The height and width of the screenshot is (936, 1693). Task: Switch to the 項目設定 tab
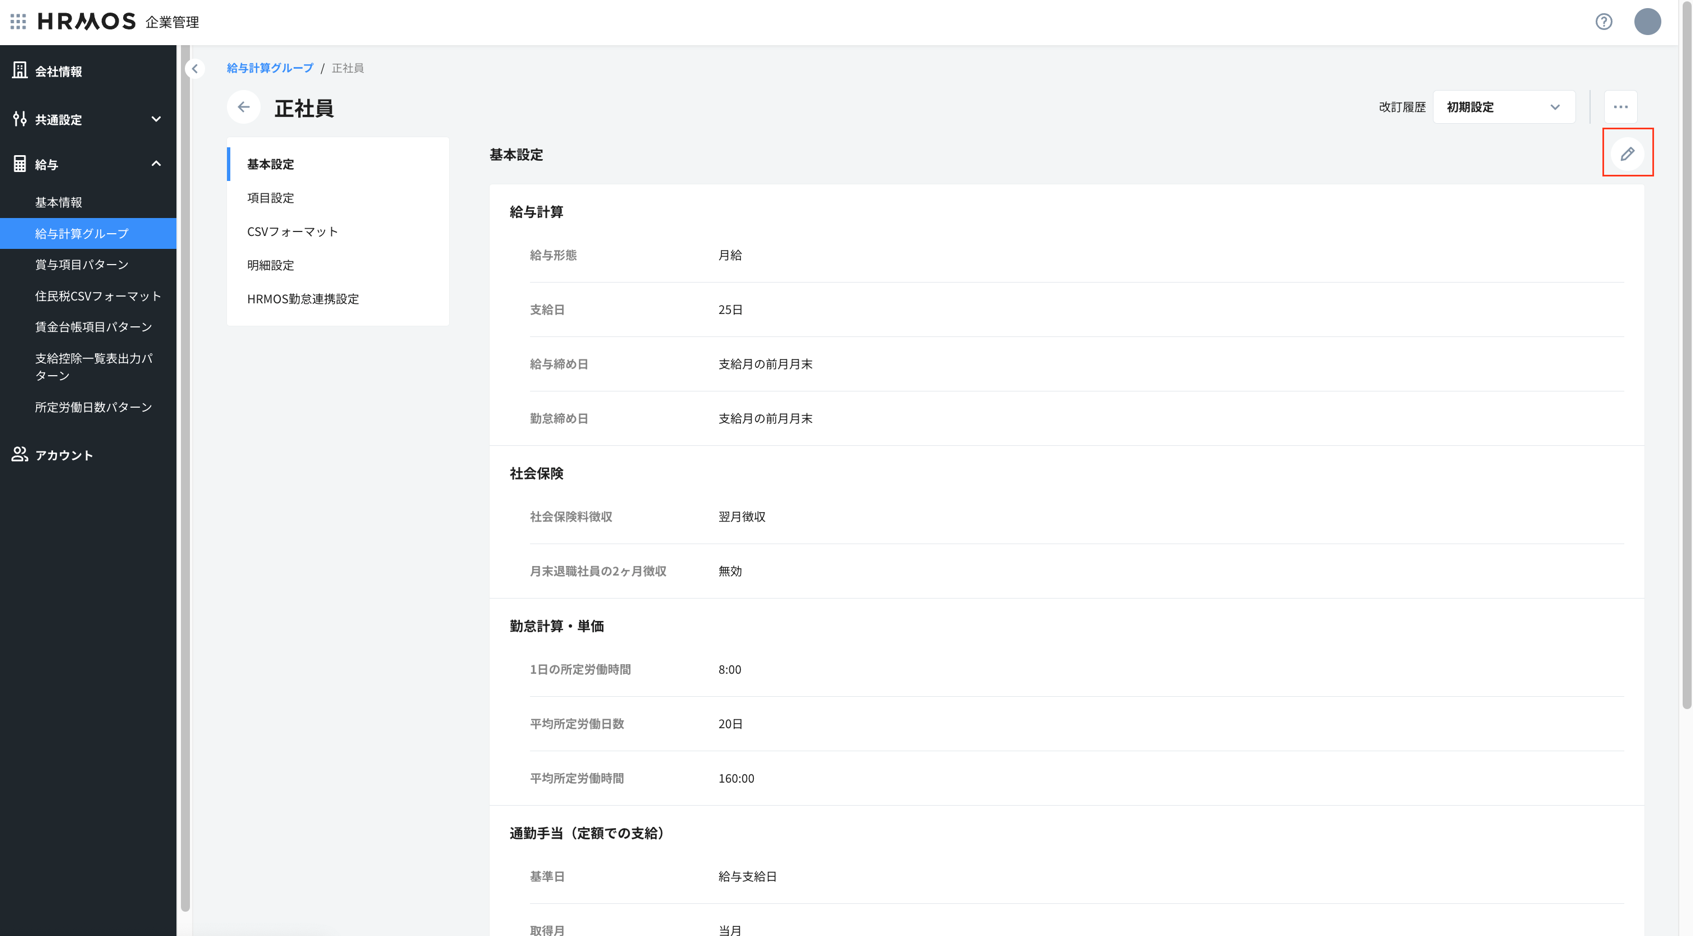271,198
